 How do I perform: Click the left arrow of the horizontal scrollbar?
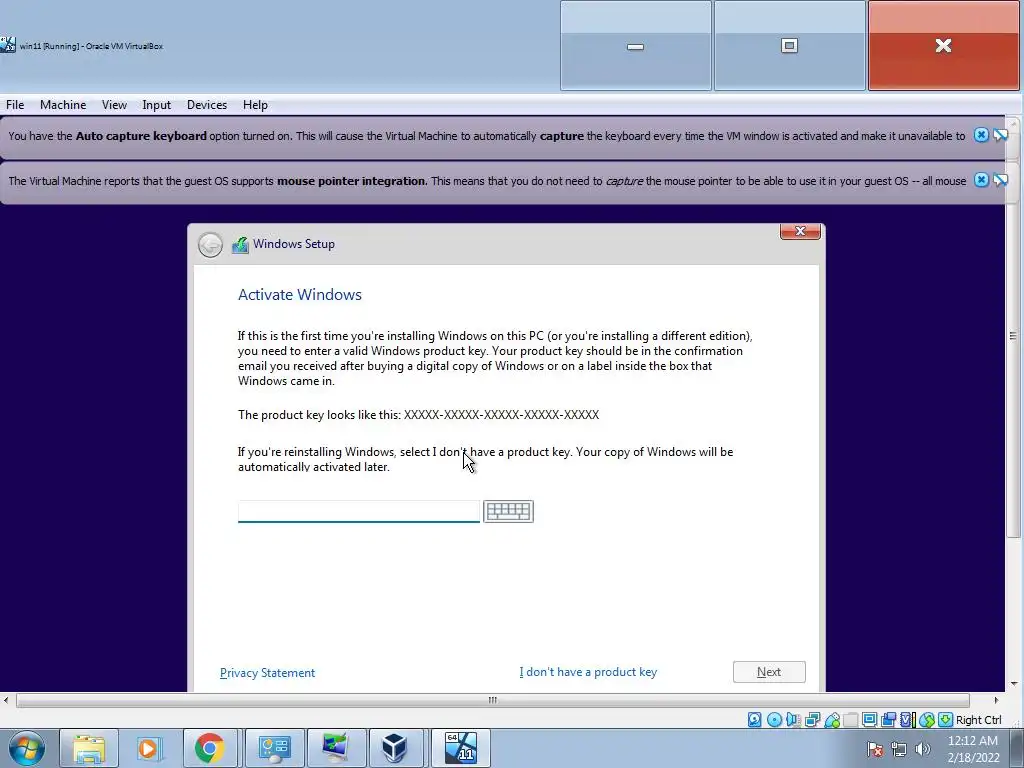(6, 700)
